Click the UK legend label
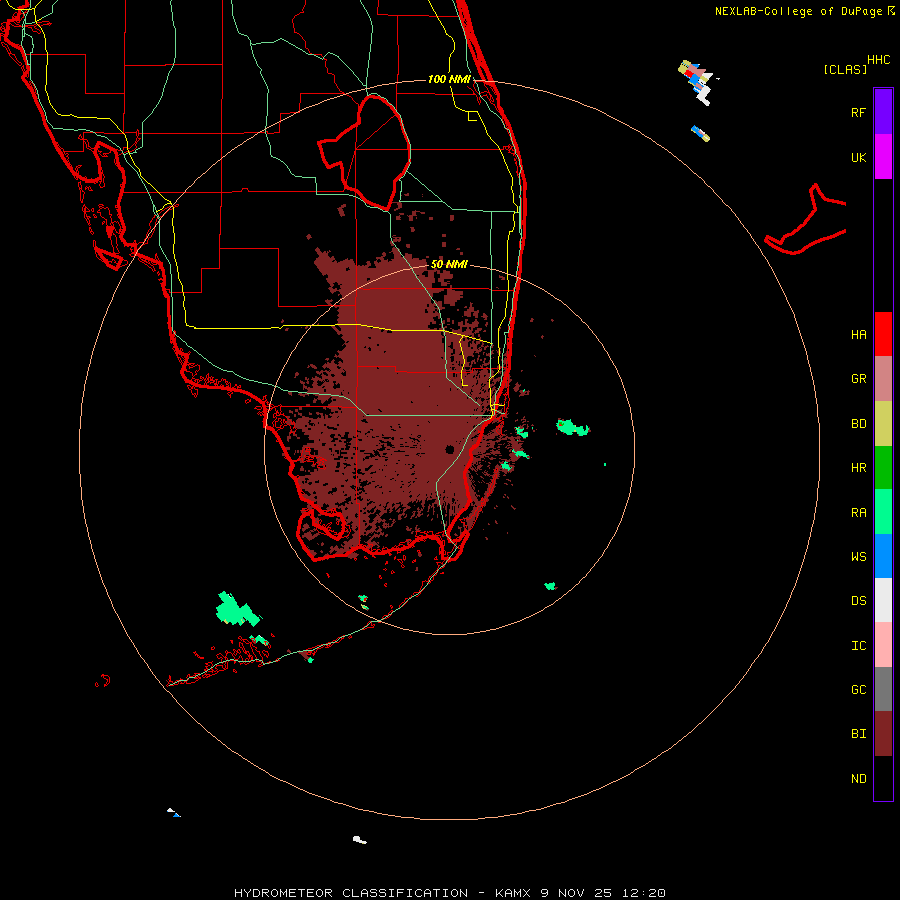900x900 pixels. tap(858, 157)
